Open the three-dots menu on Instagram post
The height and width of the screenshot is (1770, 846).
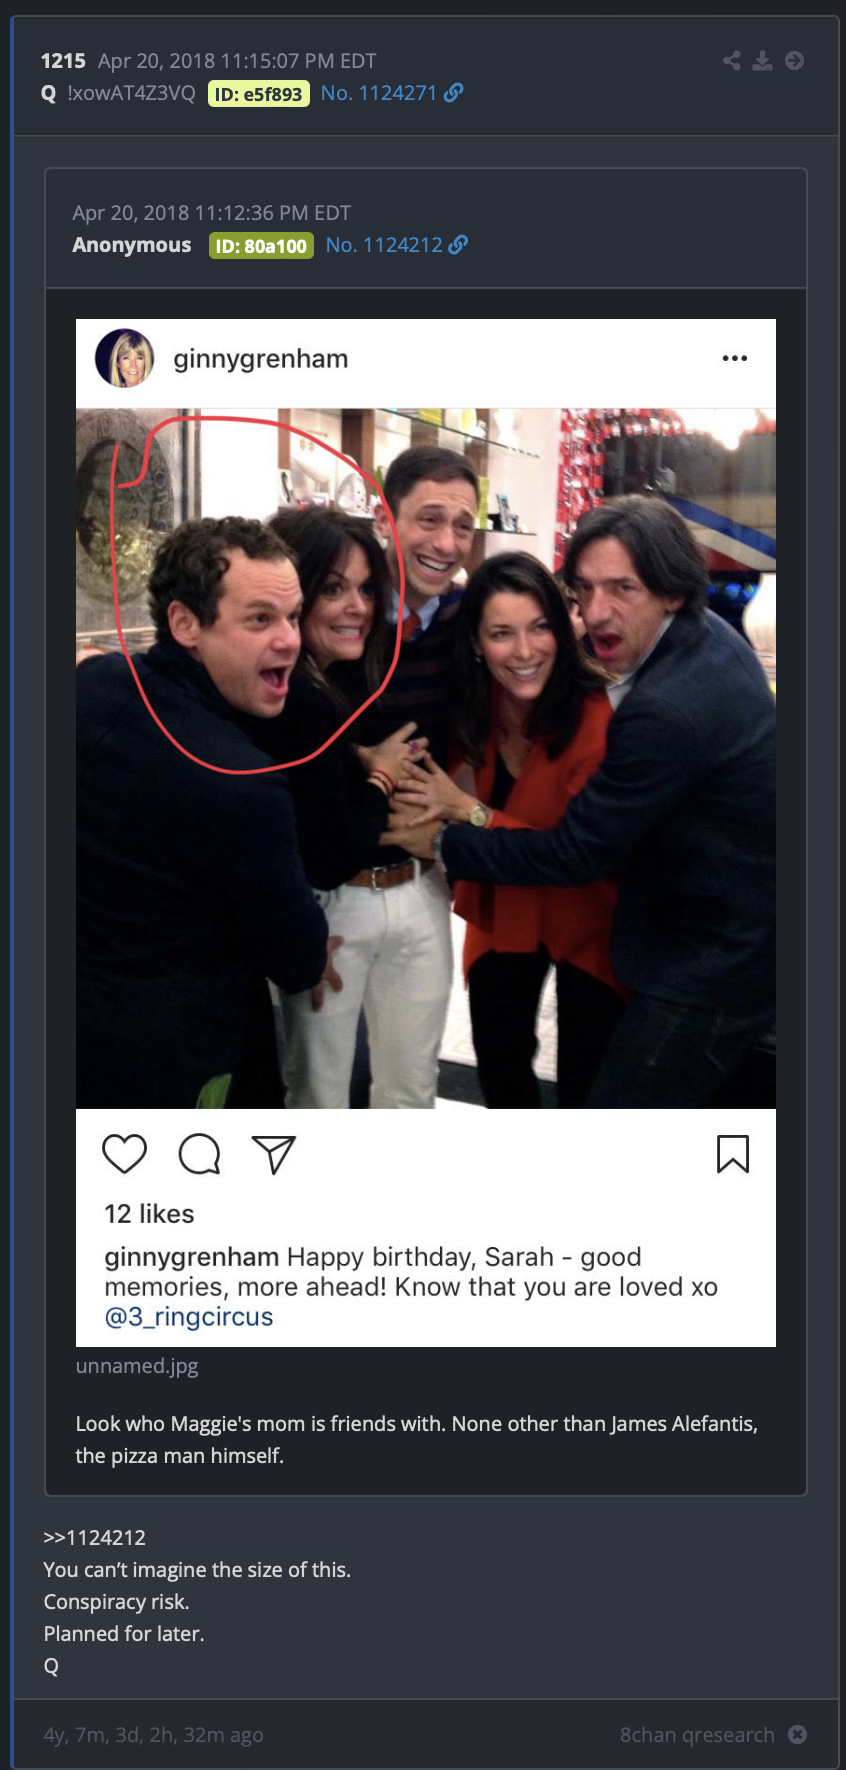pyautogui.click(x=735, y=358)
